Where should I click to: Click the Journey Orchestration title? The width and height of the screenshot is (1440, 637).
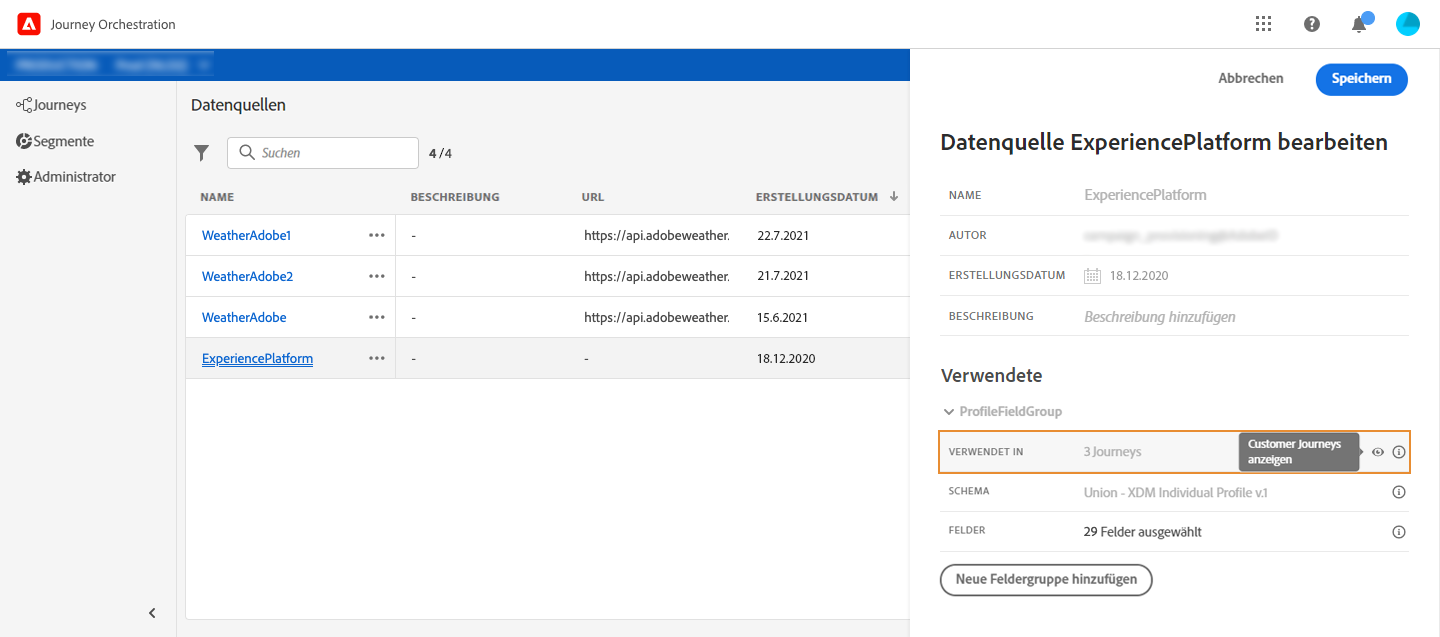113,24
